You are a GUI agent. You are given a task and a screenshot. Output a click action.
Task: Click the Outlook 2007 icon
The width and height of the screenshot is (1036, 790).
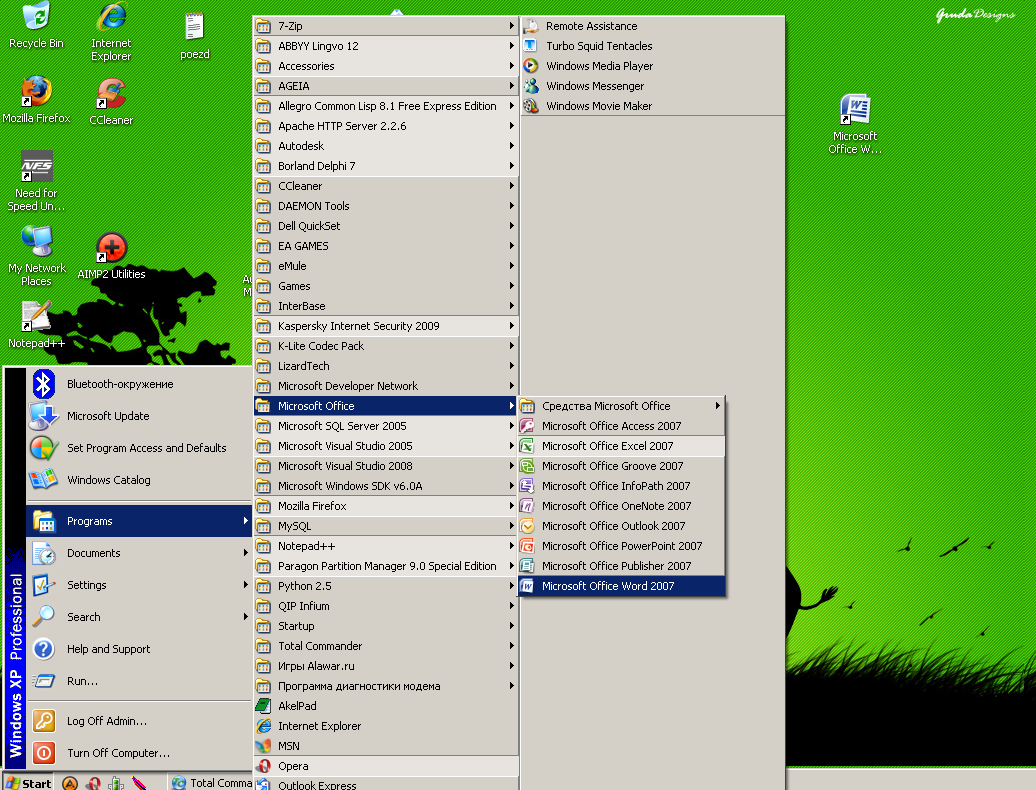[x=527, y=526]
